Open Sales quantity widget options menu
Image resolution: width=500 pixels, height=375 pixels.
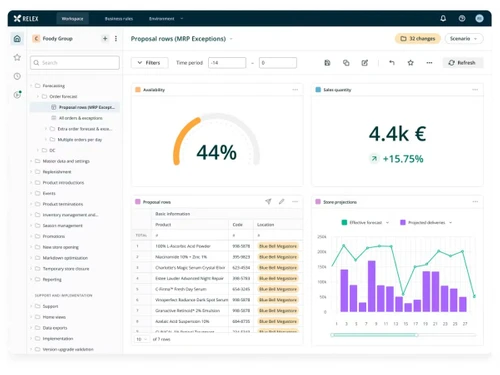(x=475, y=90)
